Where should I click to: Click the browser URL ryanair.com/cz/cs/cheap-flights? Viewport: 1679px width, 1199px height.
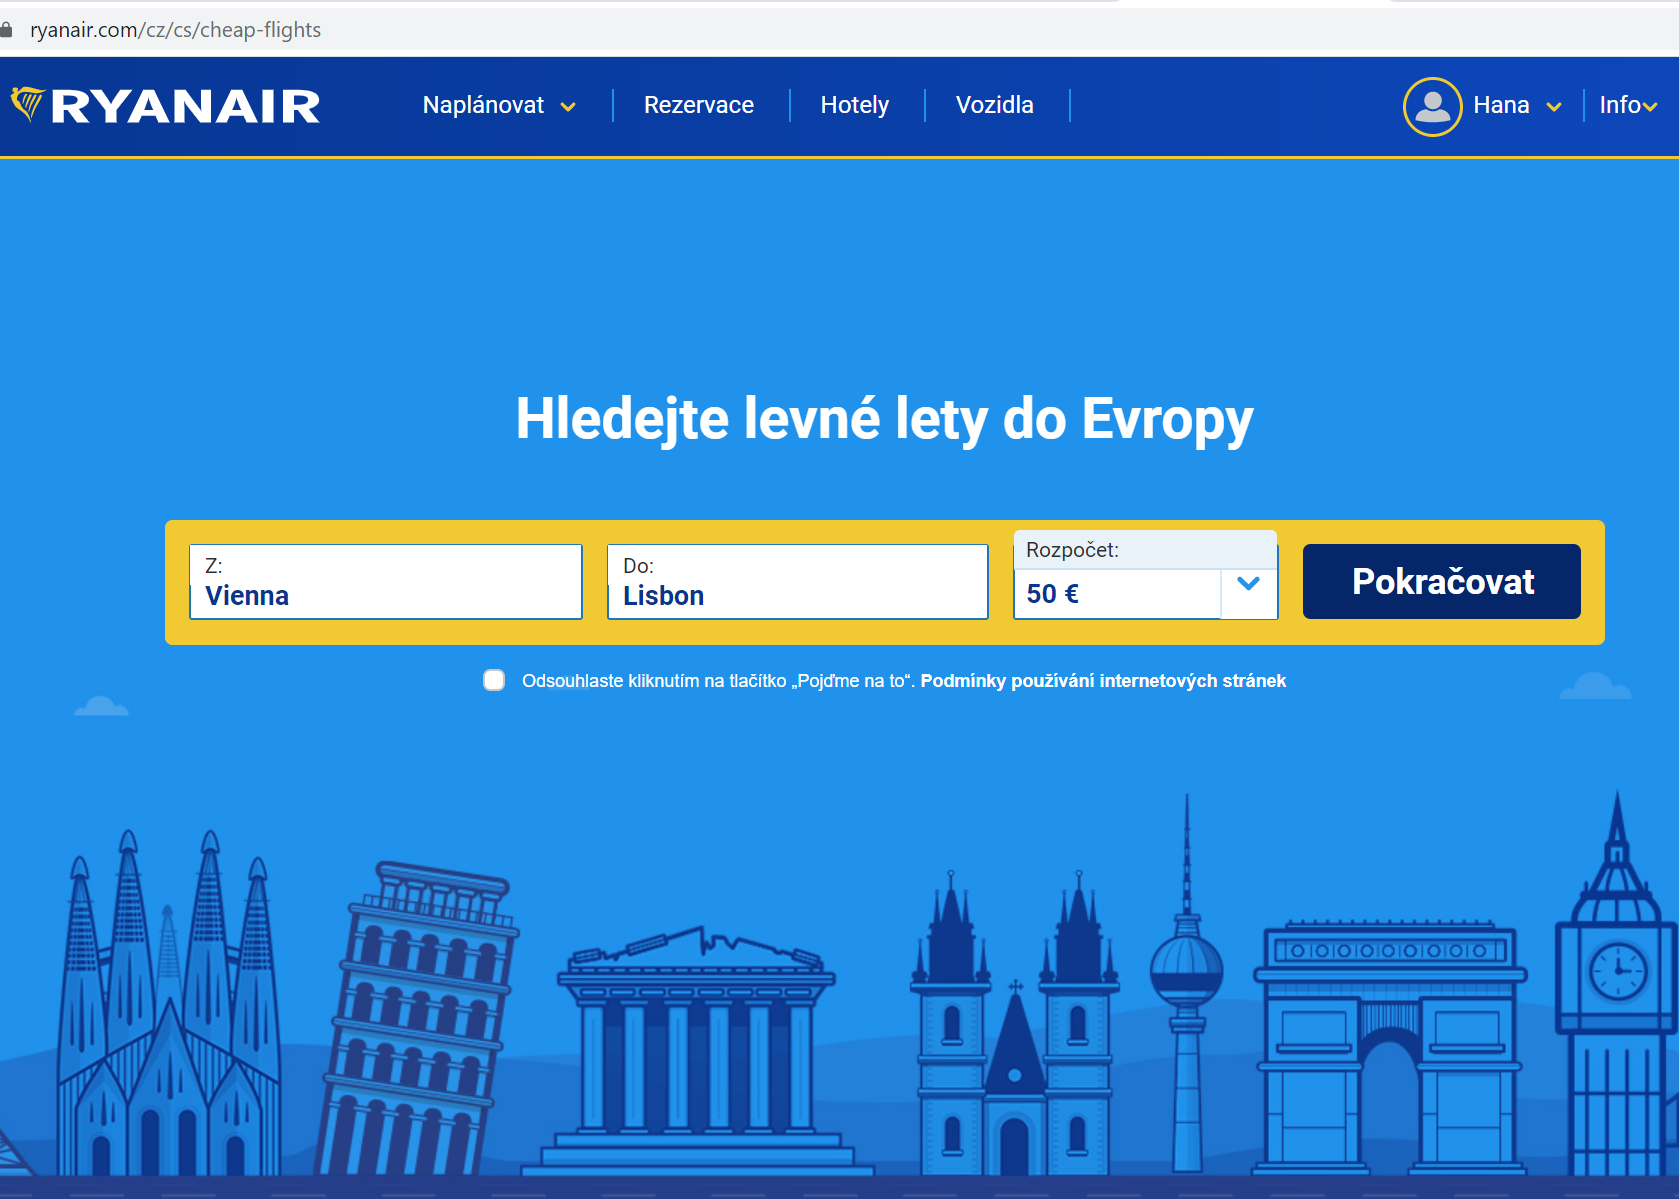point(176,30)
